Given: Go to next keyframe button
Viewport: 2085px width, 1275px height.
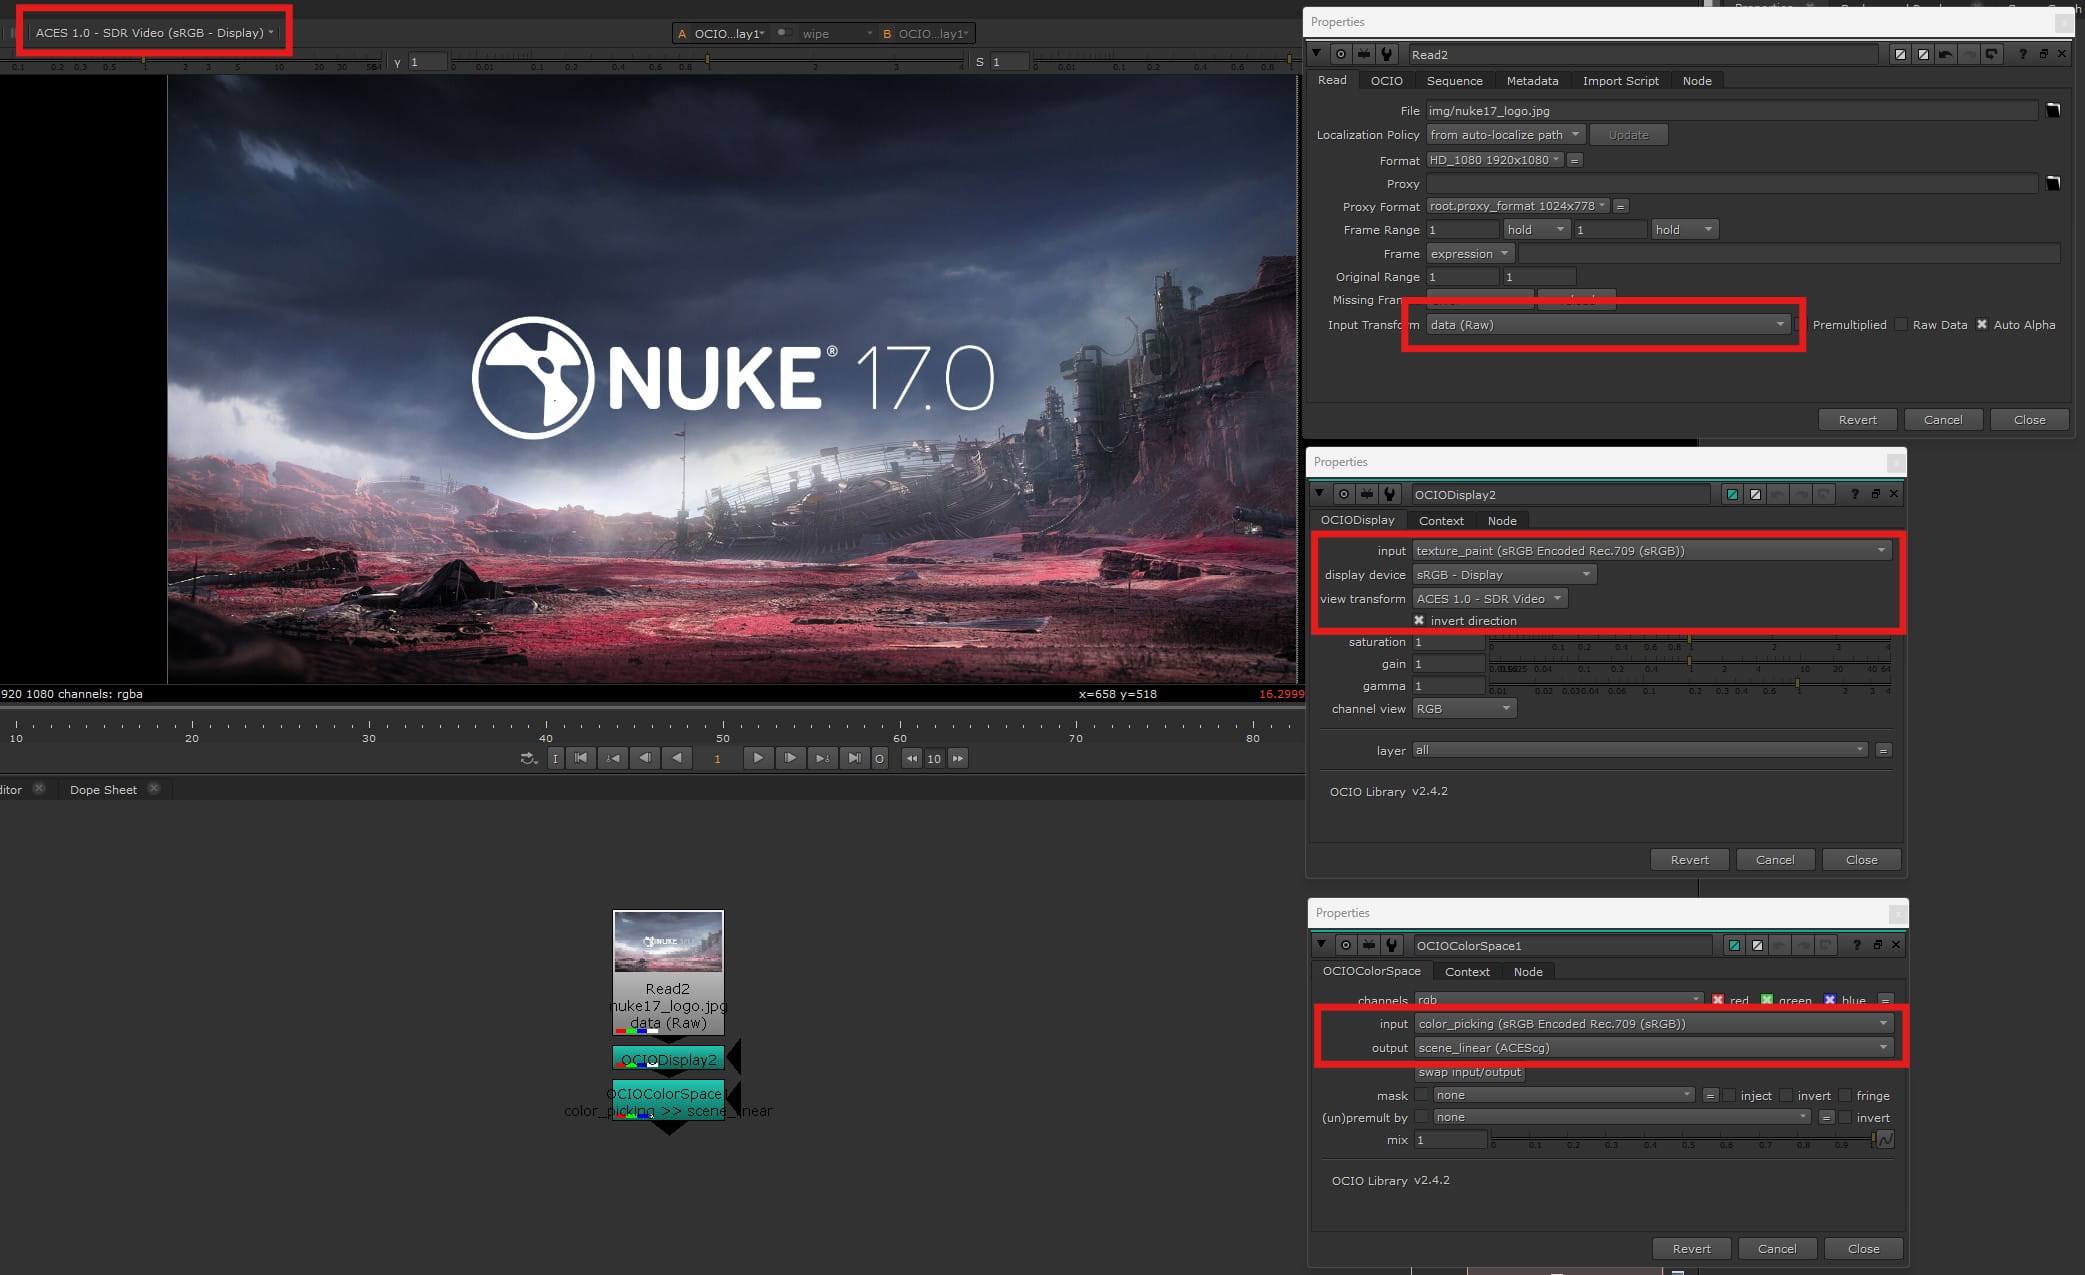Looking at the screenshot, I should pos(822,758).
